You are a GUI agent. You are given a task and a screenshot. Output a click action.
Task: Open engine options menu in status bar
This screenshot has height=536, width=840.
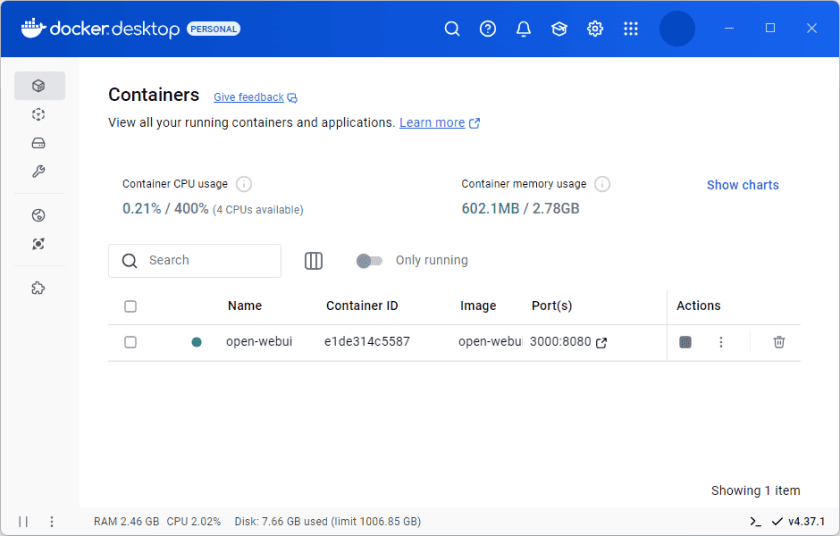pyautogui.click(x=51, y=522)
